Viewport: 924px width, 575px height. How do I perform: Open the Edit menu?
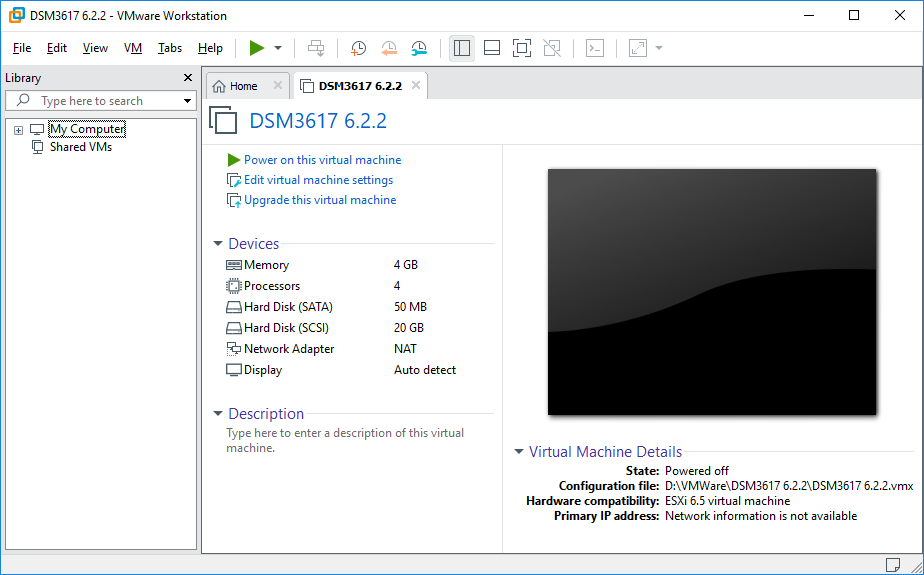pyautogui.click(x=57, y=48)
